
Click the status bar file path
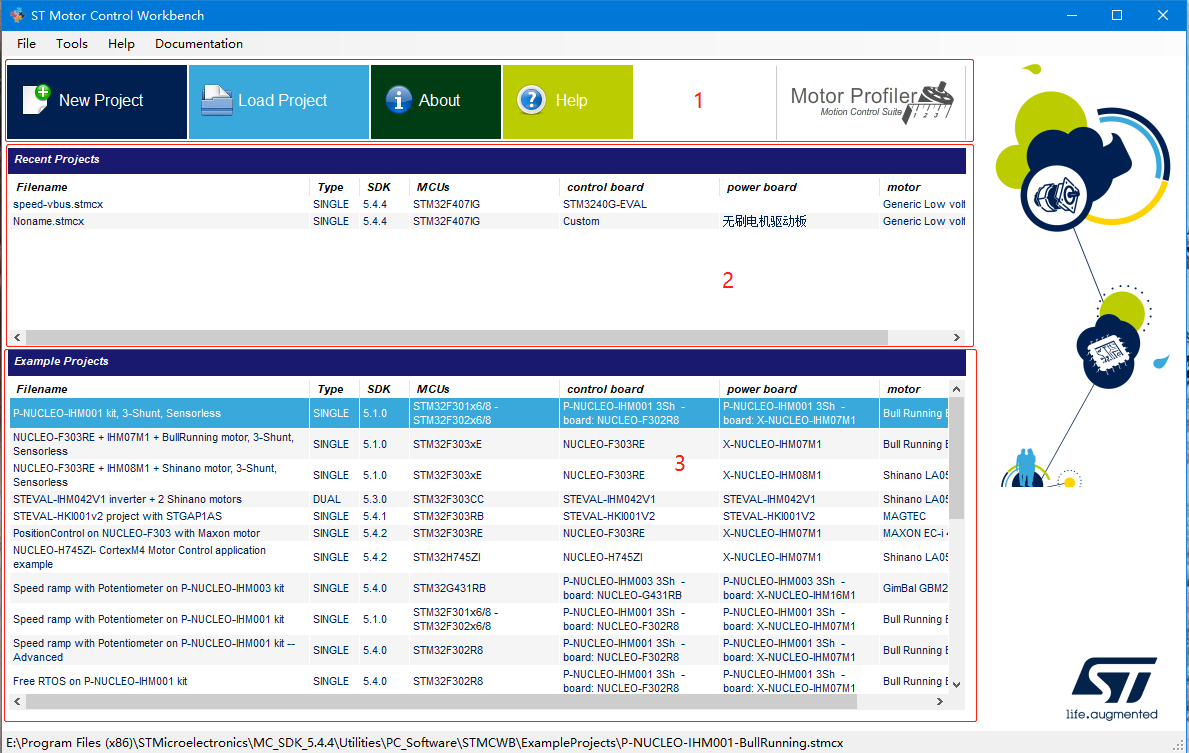pyautogui.click(x=425, y=742)
